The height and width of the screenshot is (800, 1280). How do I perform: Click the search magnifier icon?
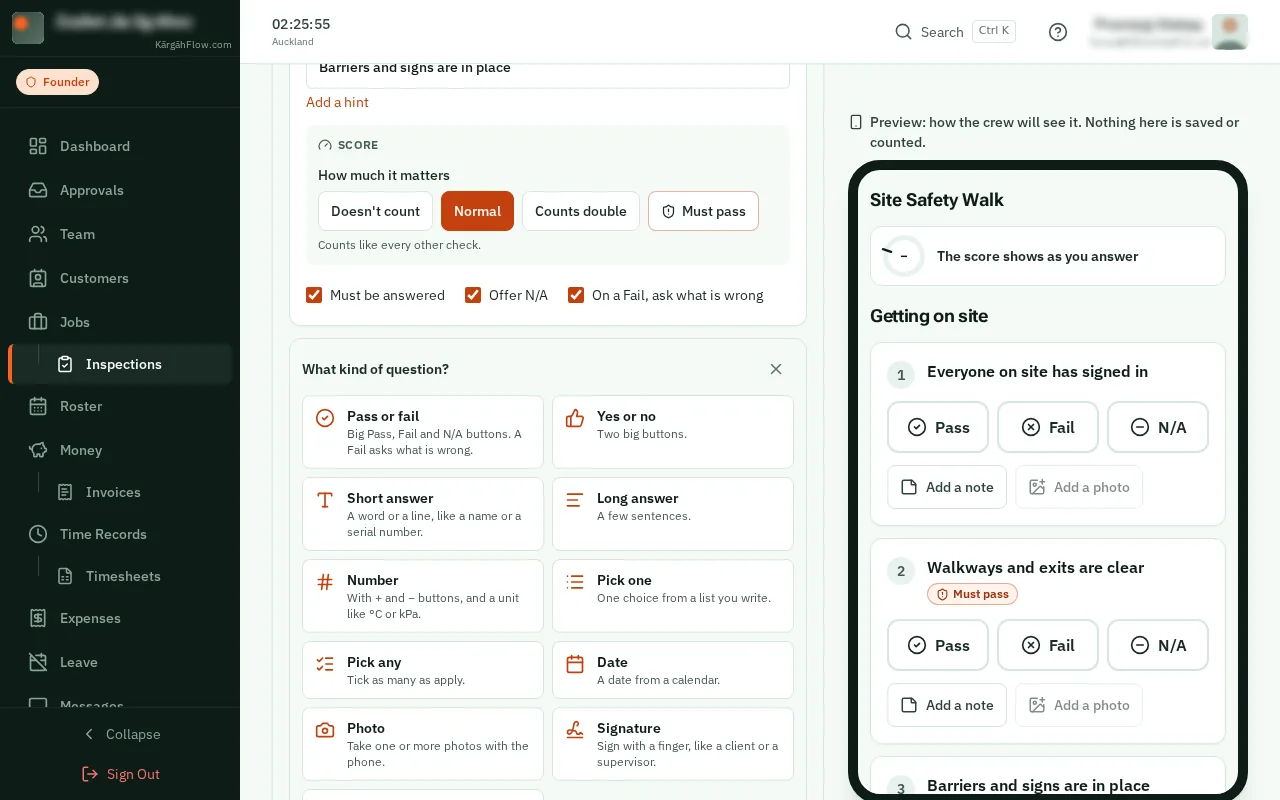click(904, 32)
